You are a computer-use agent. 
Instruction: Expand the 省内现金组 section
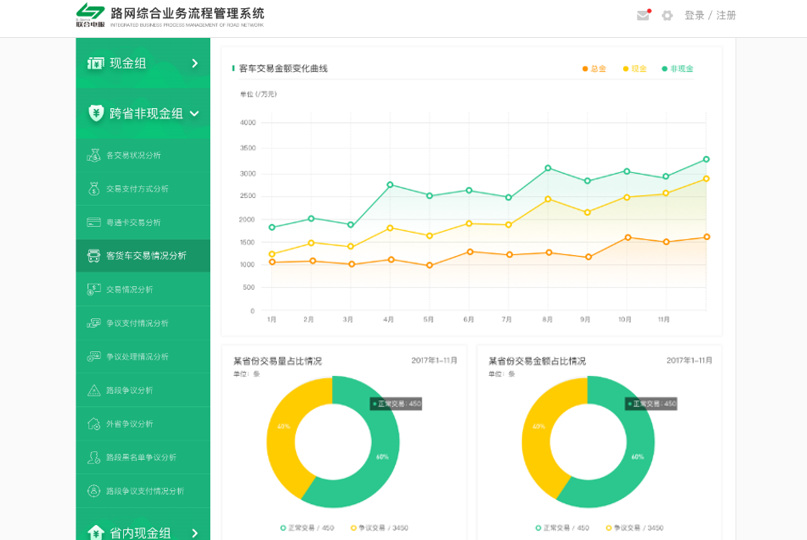pyautogui.click(x=143, y=530)
